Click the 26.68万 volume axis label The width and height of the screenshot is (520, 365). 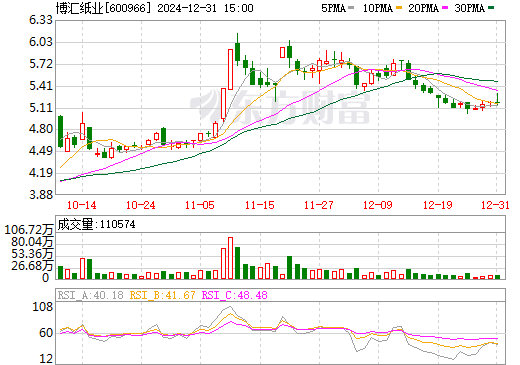[x=32, y=266]
